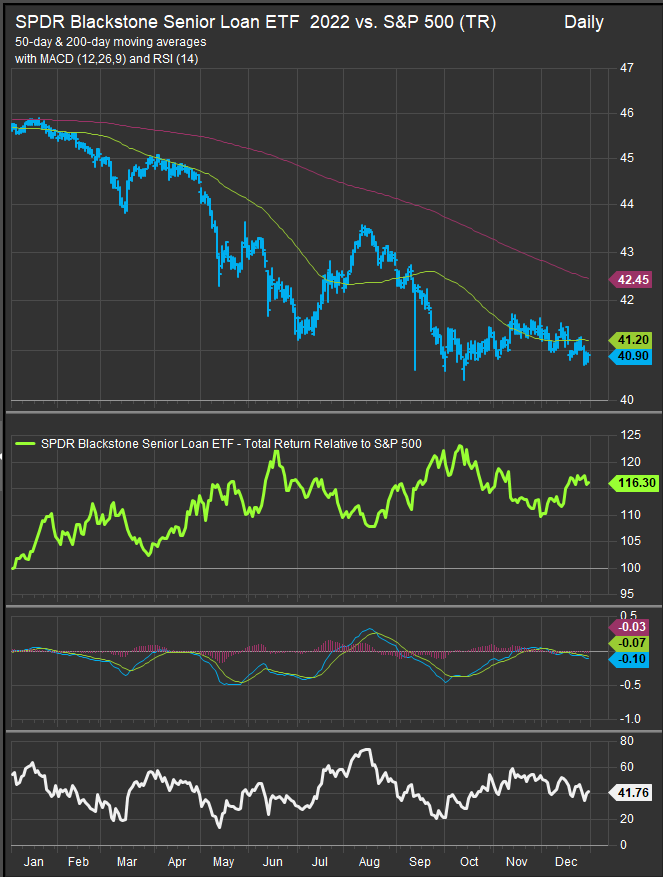
Task: Click the Sep label on the time axis
Action: (x=420, y=862)
